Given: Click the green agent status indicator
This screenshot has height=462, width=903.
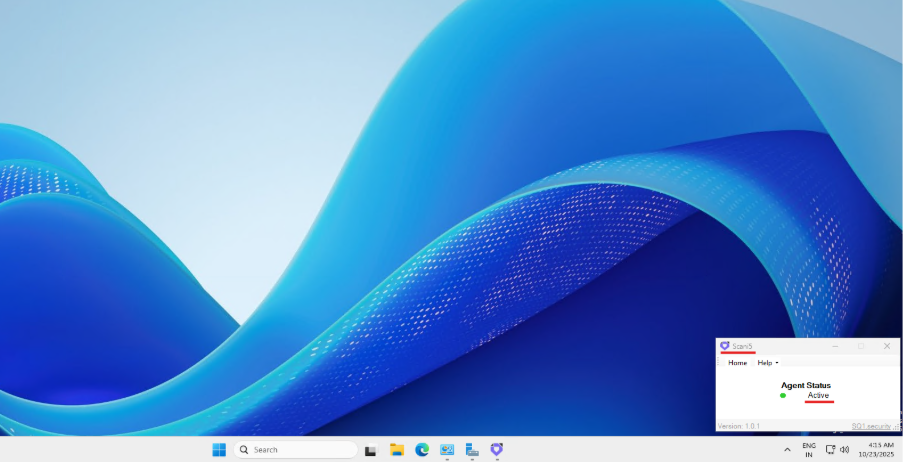Looking at the screenshot, I should tap(783, 395).
